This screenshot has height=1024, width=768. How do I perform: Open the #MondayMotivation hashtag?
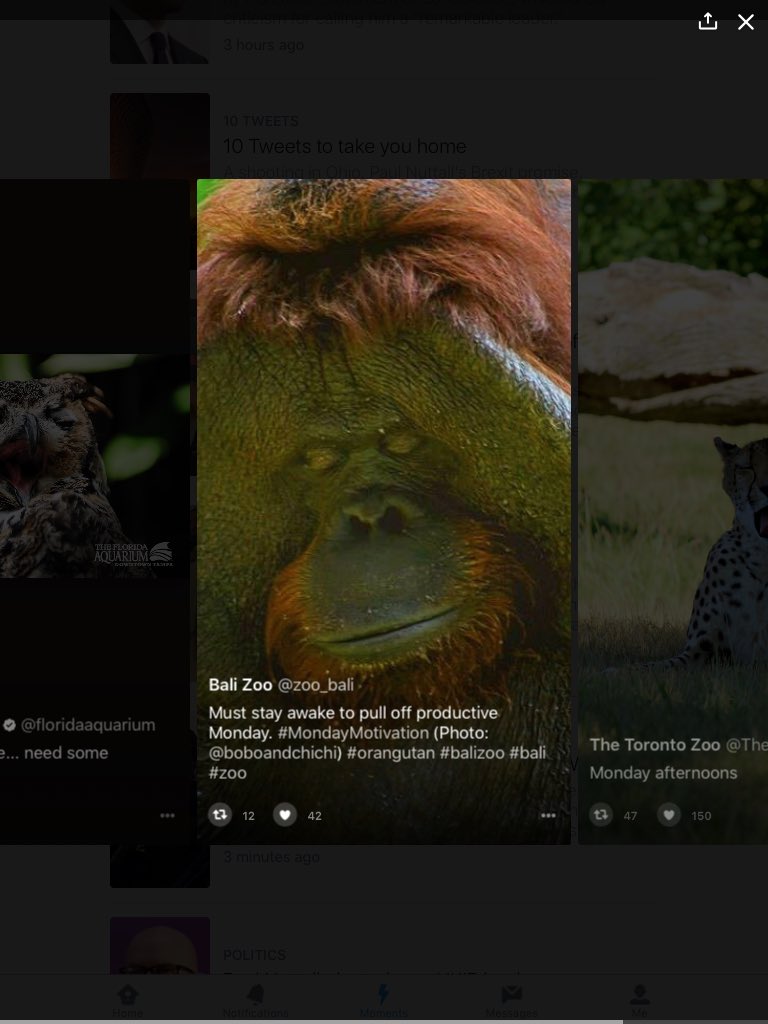tap(353, 733)
